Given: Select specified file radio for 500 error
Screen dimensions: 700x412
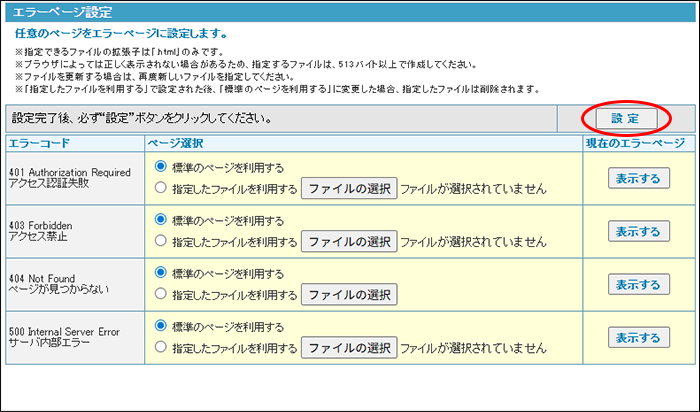Looking at the screenshot, I should tap(161, 347).
